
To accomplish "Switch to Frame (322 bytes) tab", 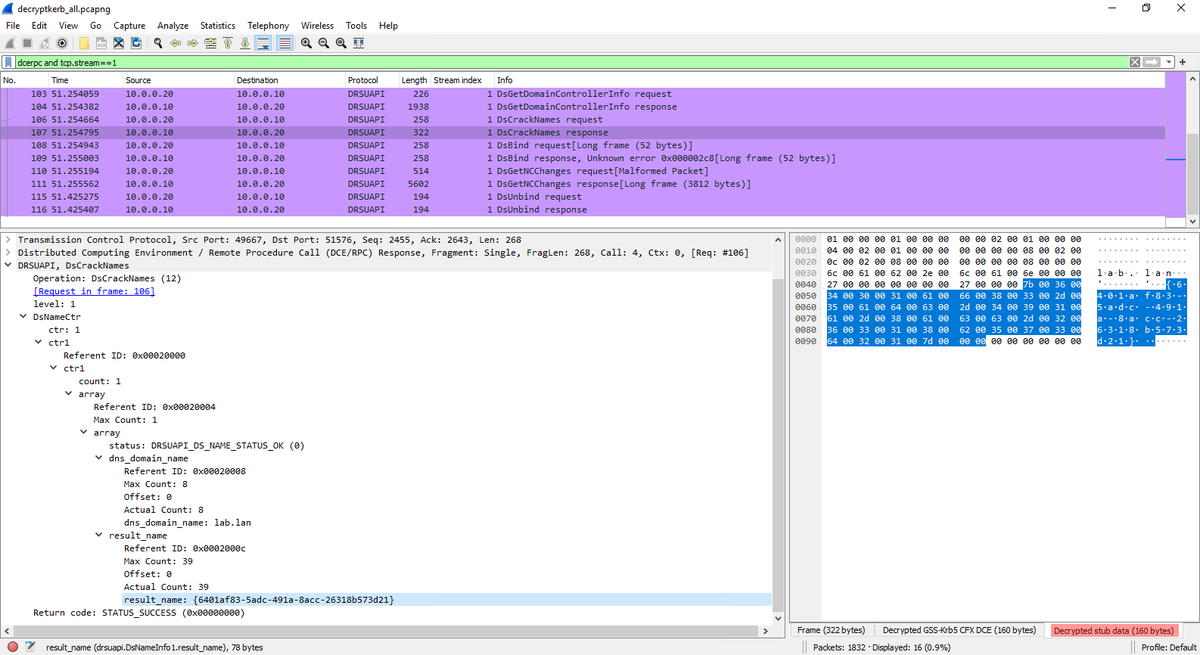I will click(831, 630).
